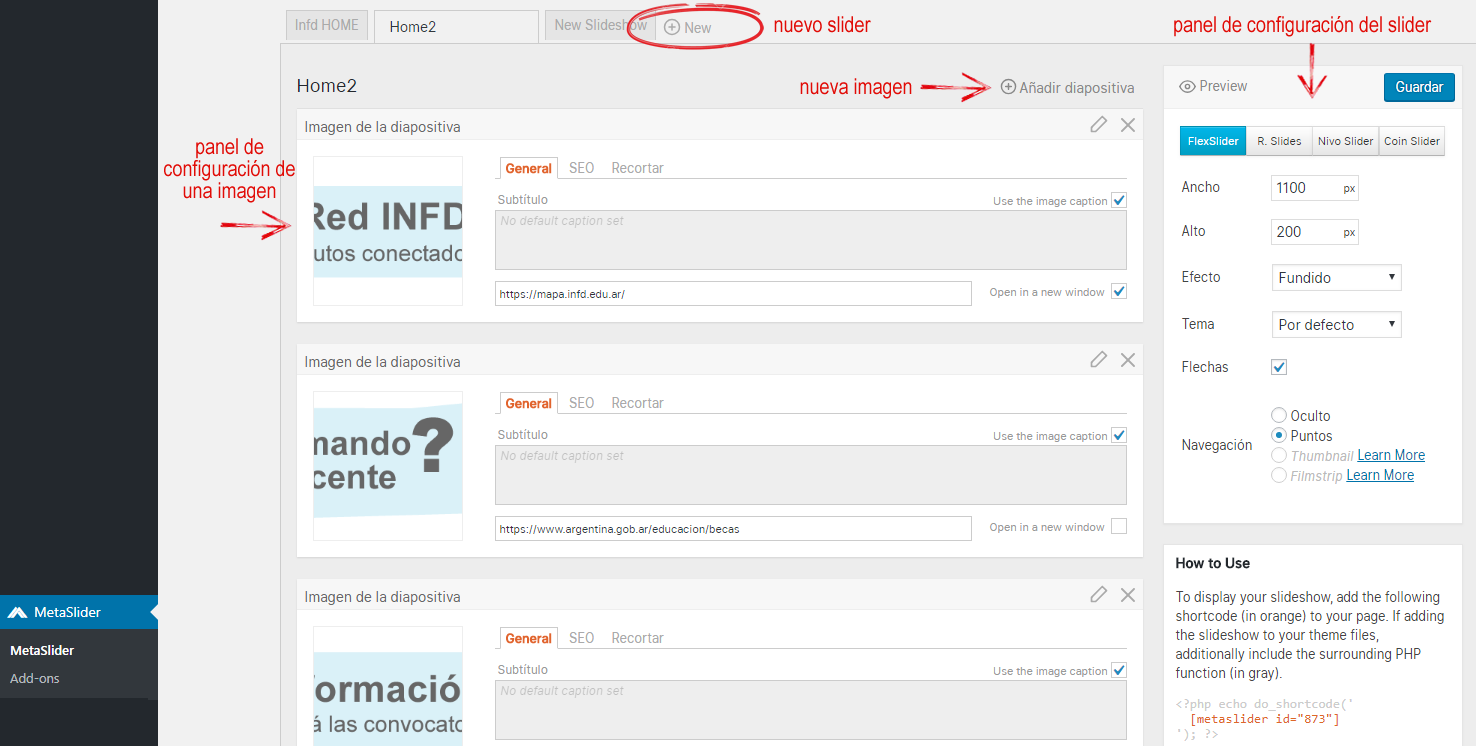Enable Flechas checkbox
The height and width of the screenshot is (746, 1476).
(x=1278, y=367)
